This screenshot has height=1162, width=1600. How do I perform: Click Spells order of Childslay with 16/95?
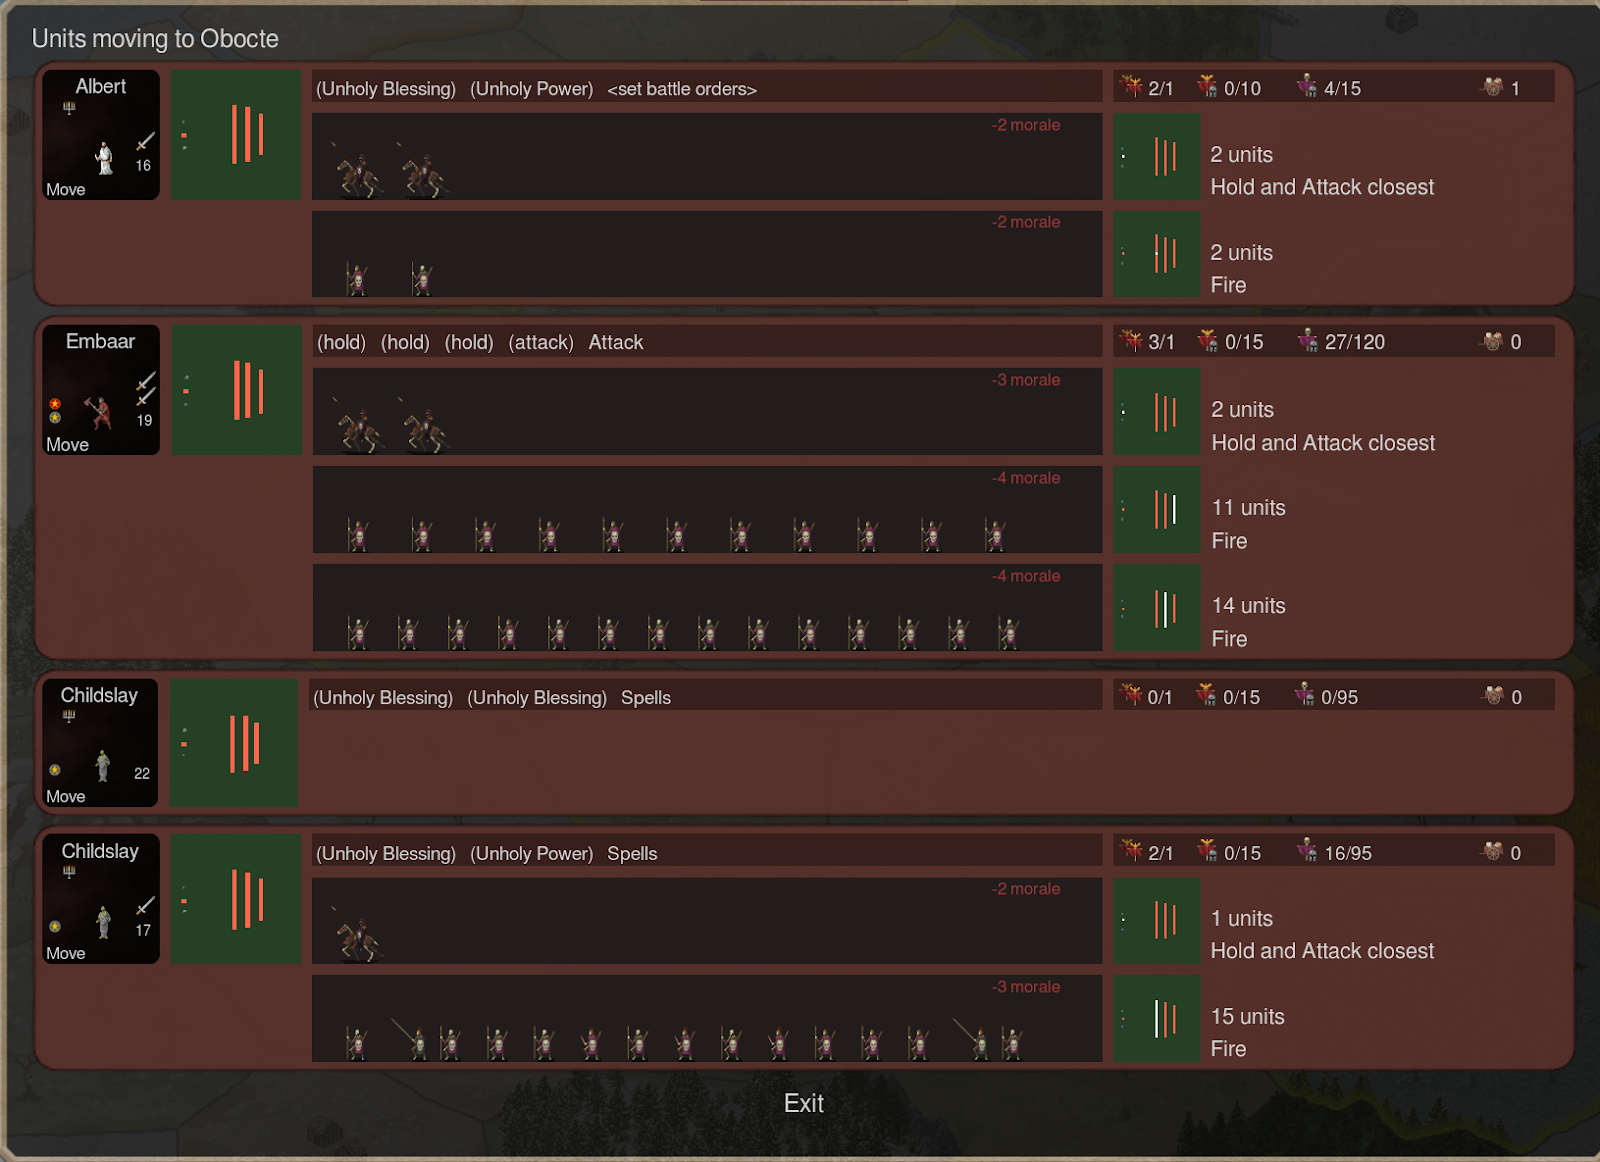click(632, 854)
